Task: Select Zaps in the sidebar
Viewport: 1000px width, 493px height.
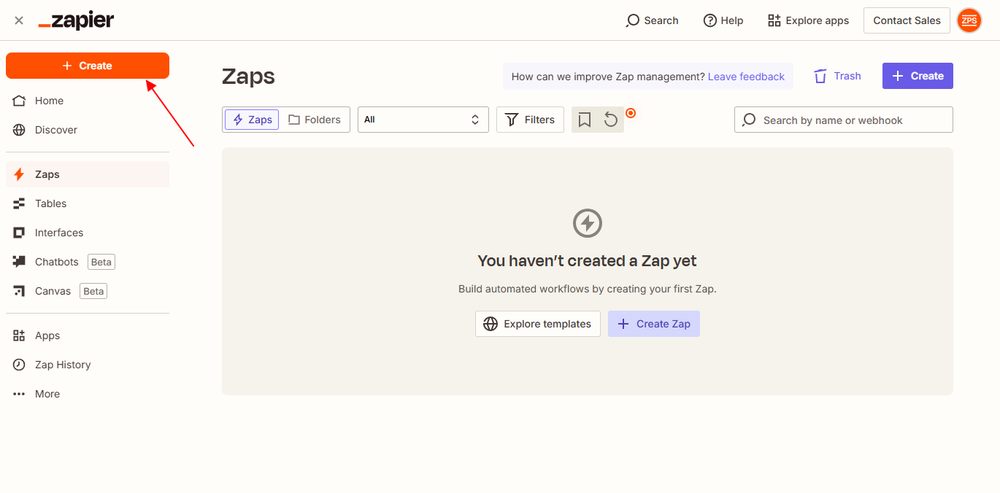Action: [x=87, y=174]
